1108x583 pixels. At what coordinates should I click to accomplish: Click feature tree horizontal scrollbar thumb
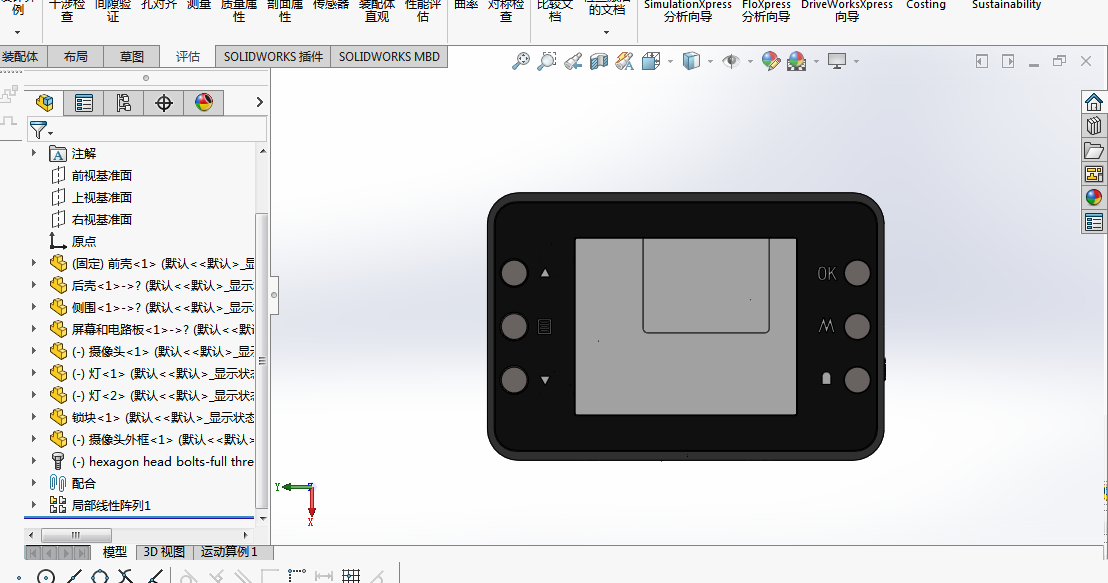click(76, 535)
